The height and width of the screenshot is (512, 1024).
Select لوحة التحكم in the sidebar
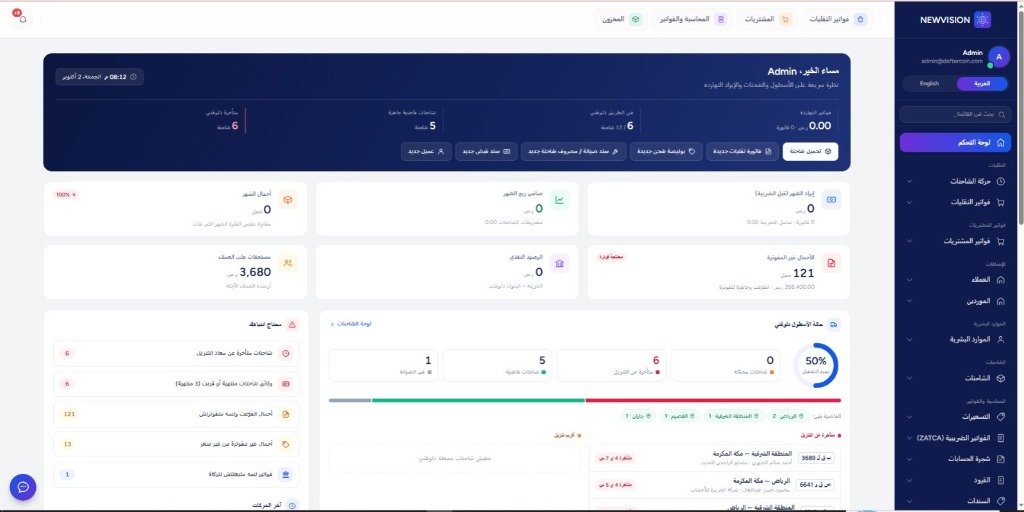pyautogui.click(x=955, y=142)
